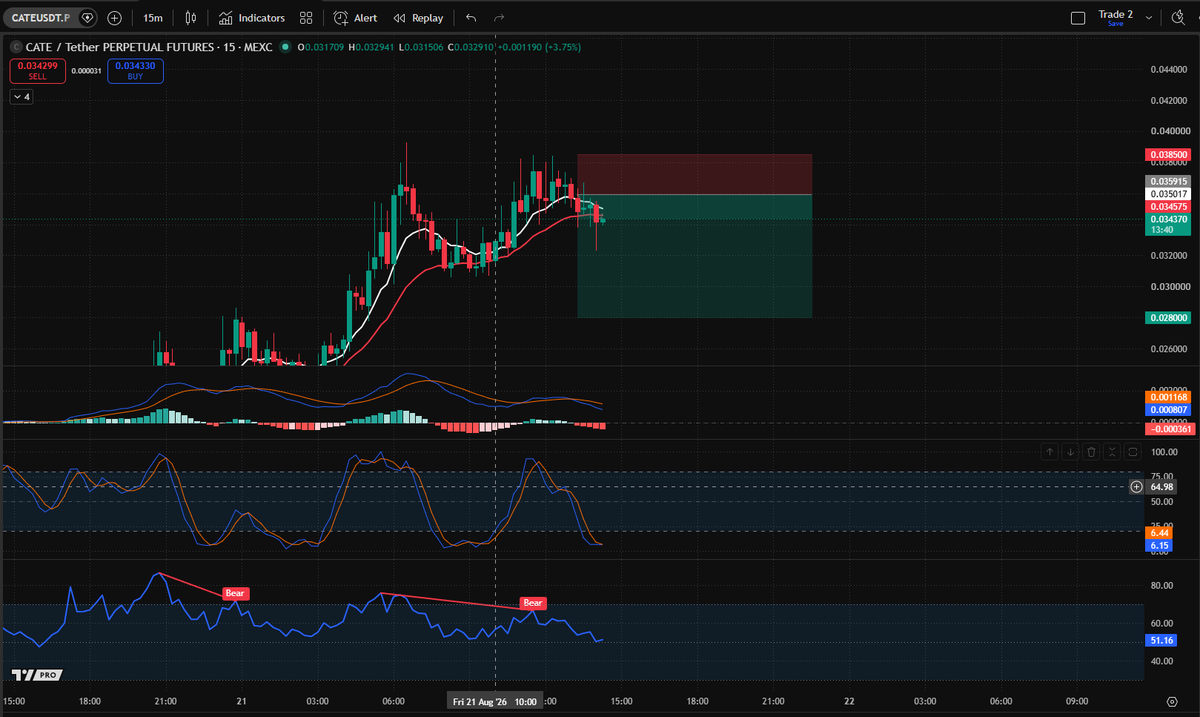The image size is (1200, 717).
Task: Select the green short position profit zone
Action: [x=694, y=256]
